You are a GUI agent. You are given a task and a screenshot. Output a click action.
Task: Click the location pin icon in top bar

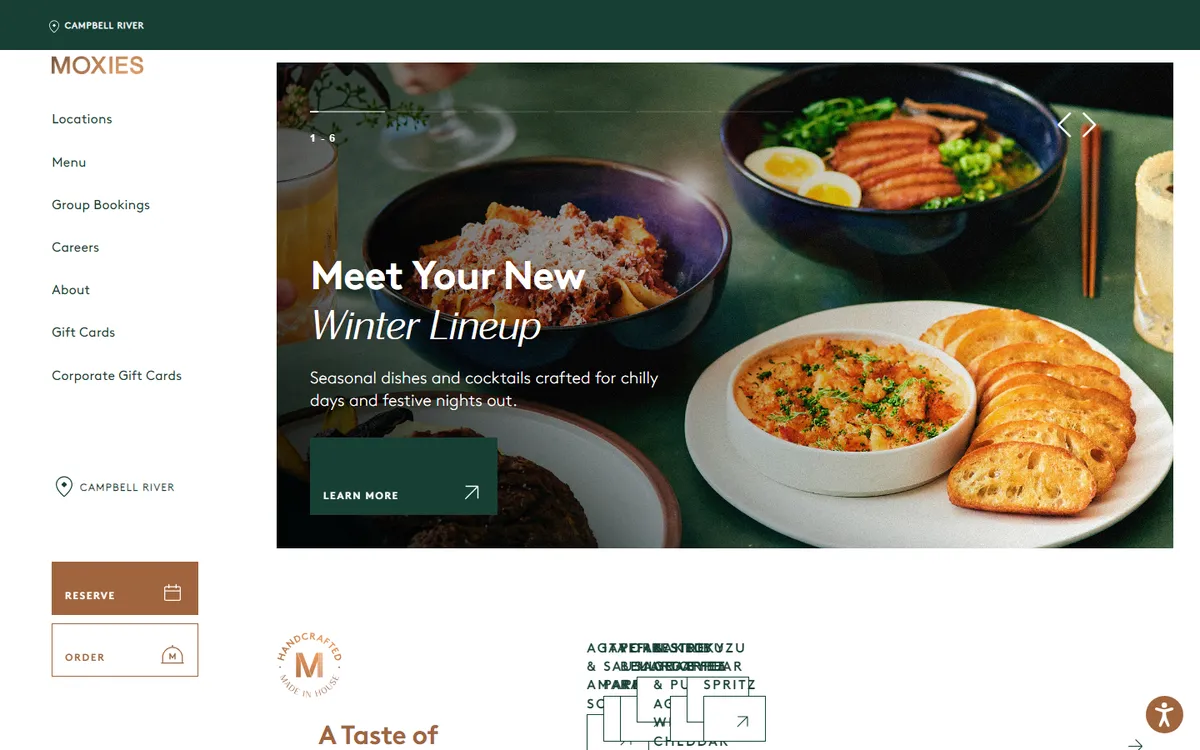point(54,26)
